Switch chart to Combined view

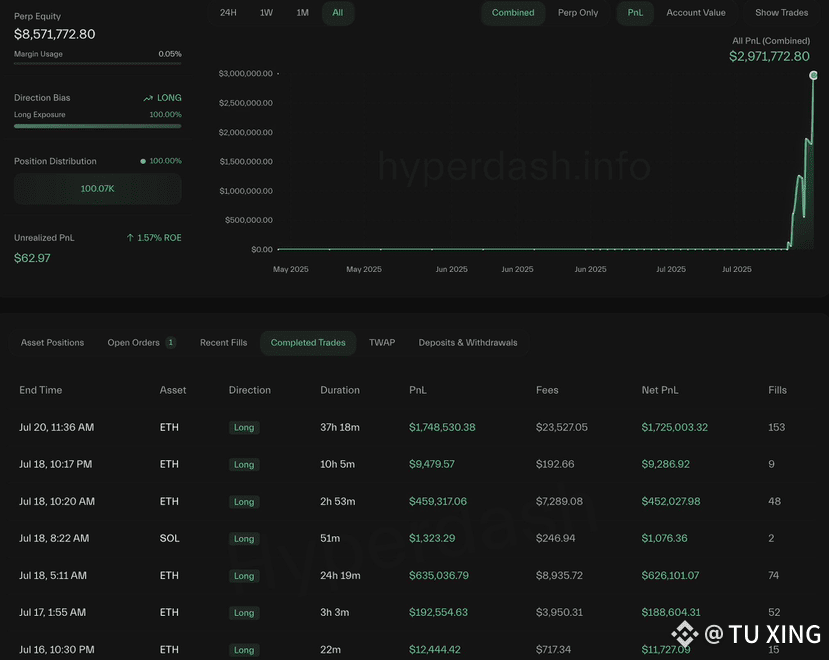coord(513,13)
